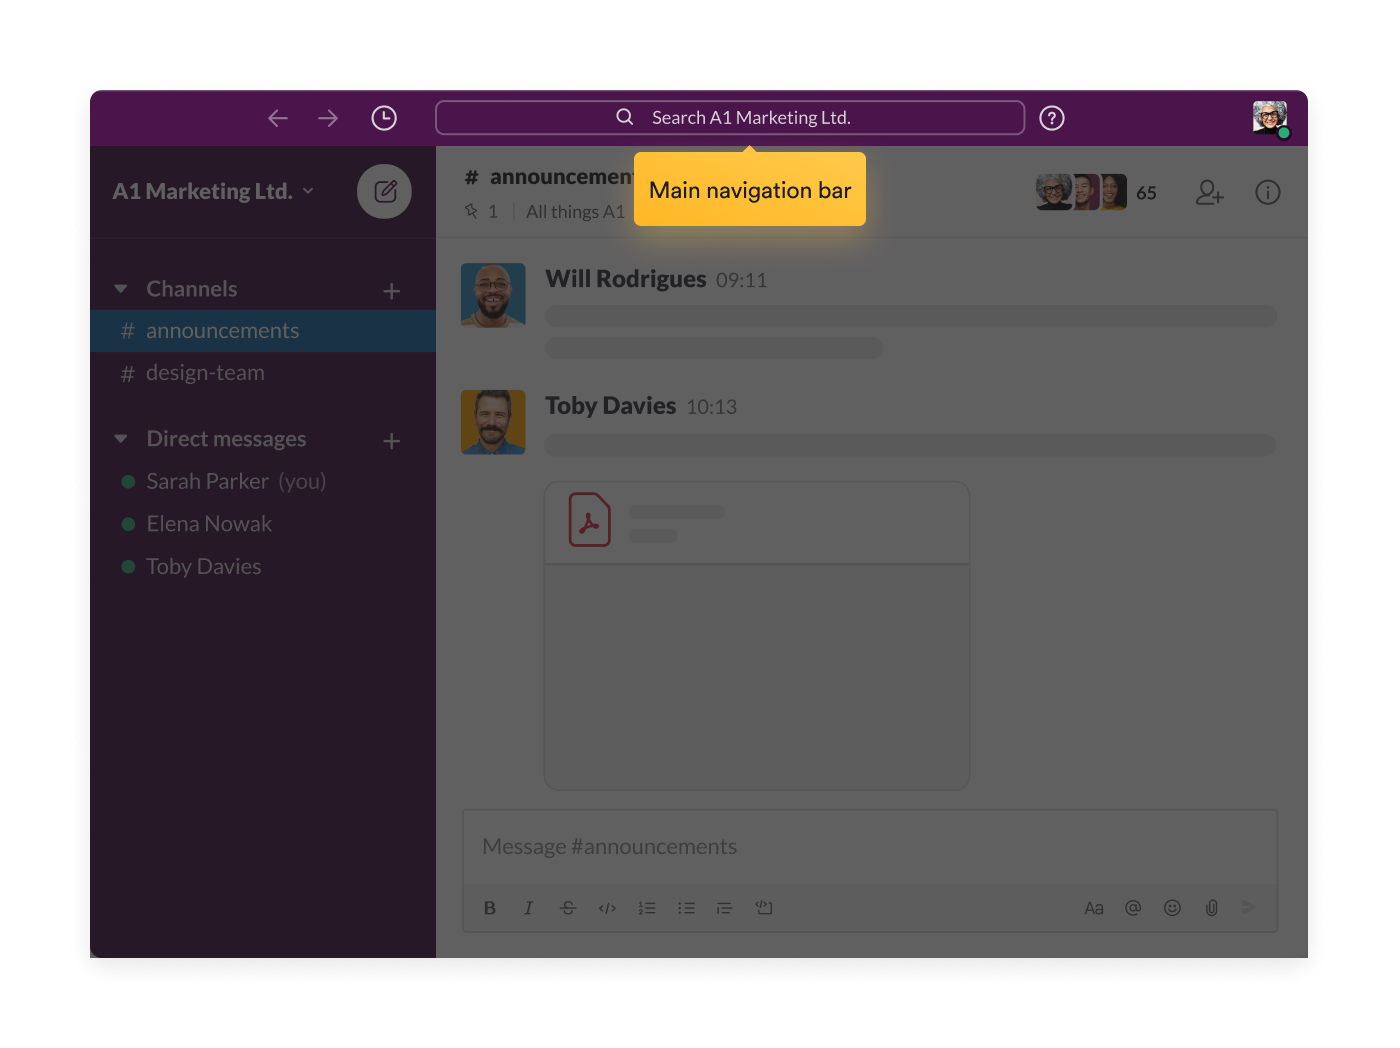The image size is (1400, 1048).
Task: Go forward with the right arrow
Action: coord(328,118)
